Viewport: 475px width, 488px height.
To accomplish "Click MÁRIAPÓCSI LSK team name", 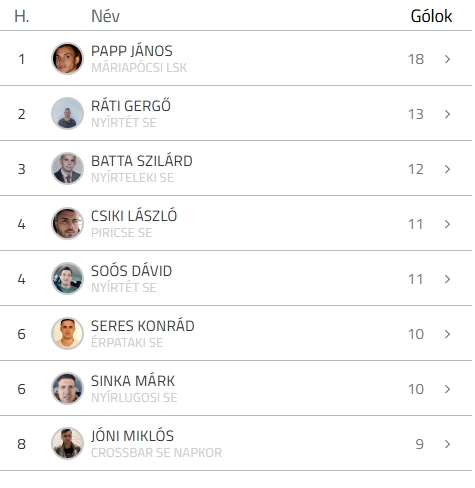I will pyautogui.click(x=139, y=68).
